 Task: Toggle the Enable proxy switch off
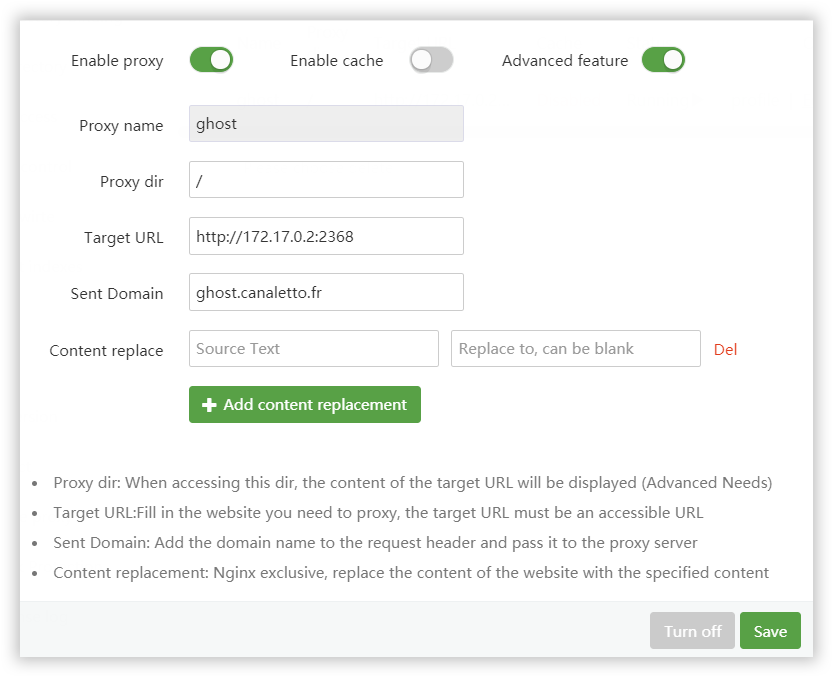[x=211, y=60]
